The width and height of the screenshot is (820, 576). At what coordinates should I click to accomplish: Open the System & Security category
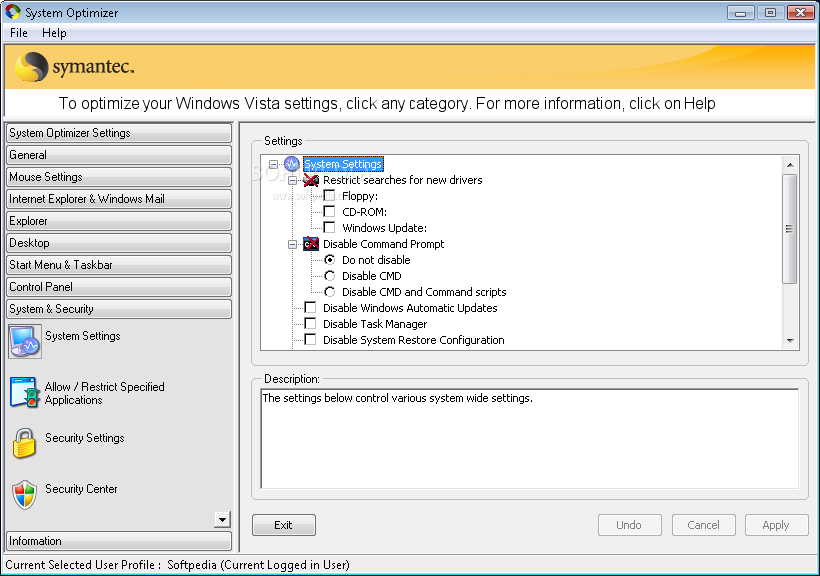(119, 309)
